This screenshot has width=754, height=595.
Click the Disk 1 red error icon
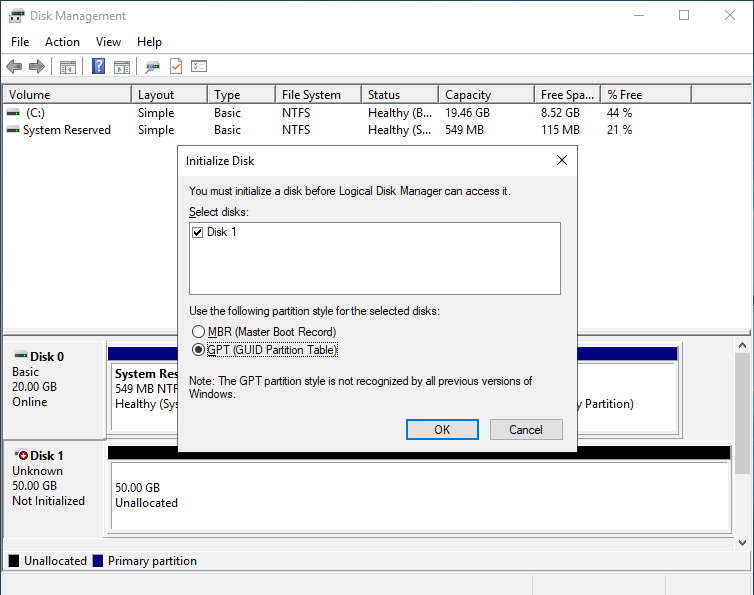coord(22,455)
